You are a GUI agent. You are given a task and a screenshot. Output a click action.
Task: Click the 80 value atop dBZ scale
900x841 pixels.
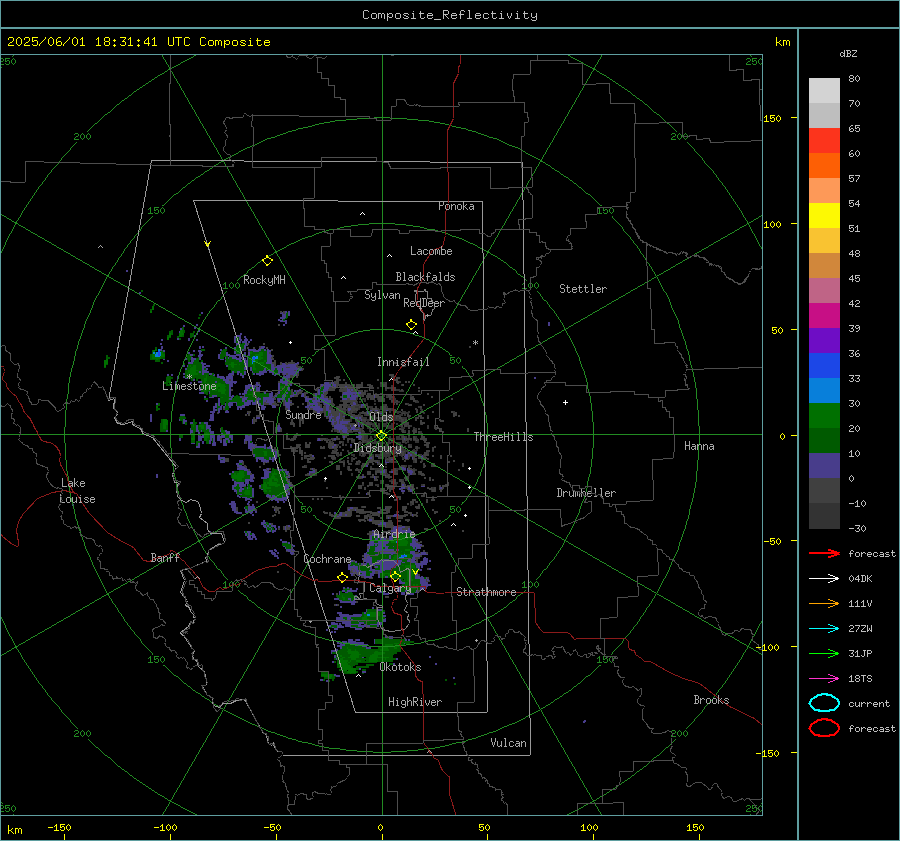[x=854, y=79]
